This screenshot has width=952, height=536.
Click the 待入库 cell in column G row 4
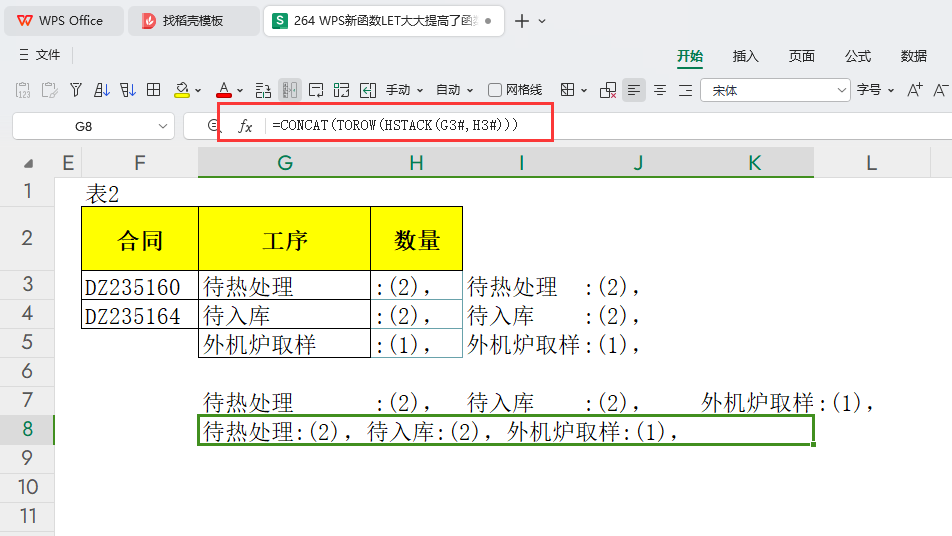(285, 314)
